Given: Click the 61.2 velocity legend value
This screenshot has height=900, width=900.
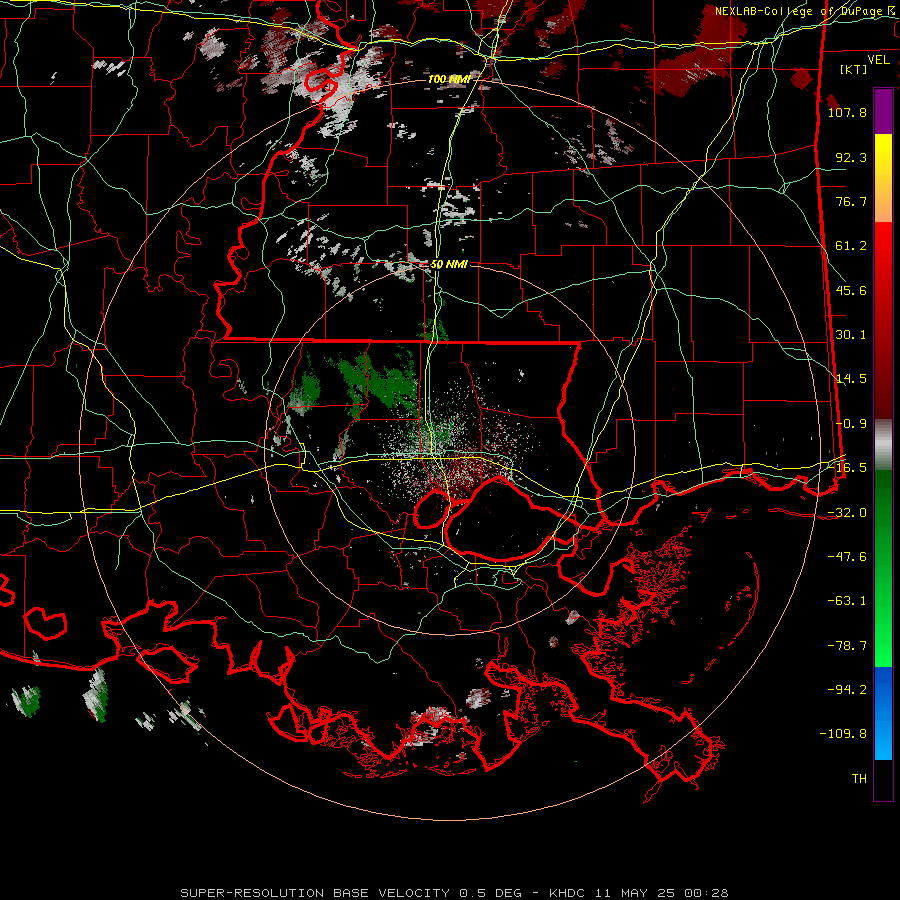Looking at the screenshot, I should coord(851,246).
